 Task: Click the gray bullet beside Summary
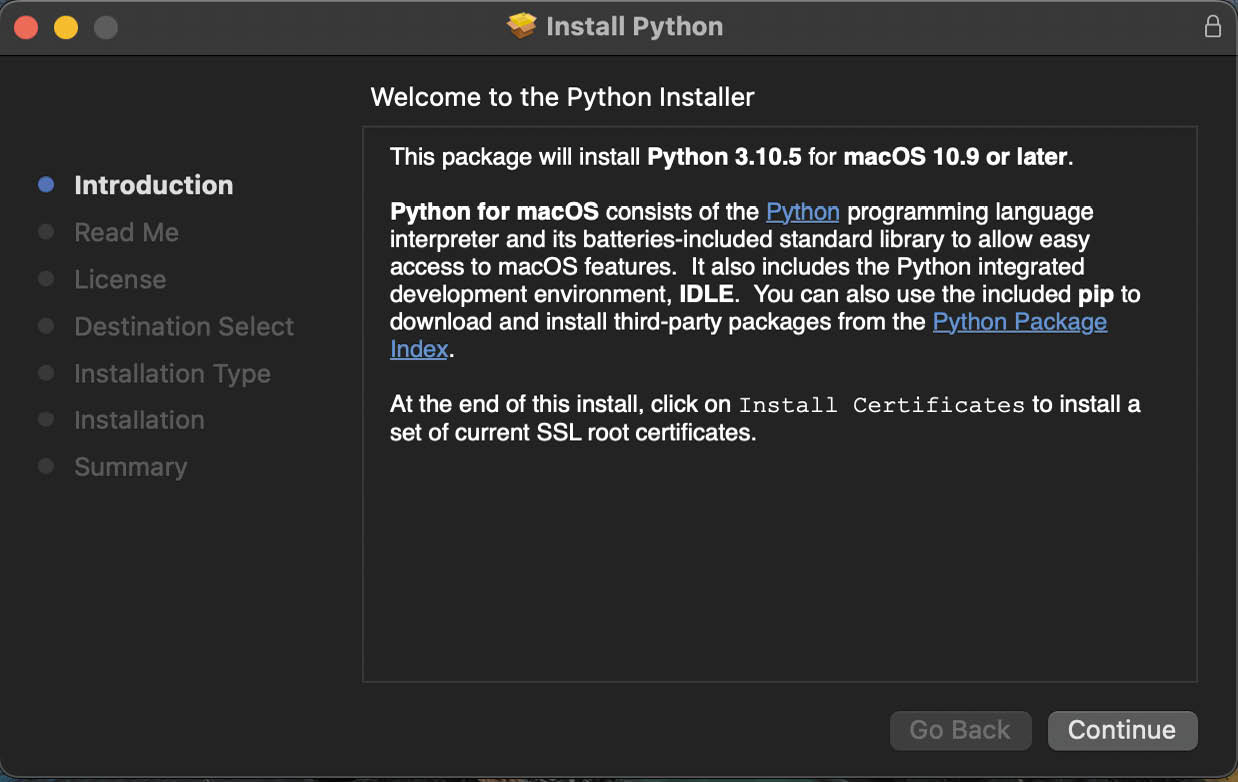[46, 467]
